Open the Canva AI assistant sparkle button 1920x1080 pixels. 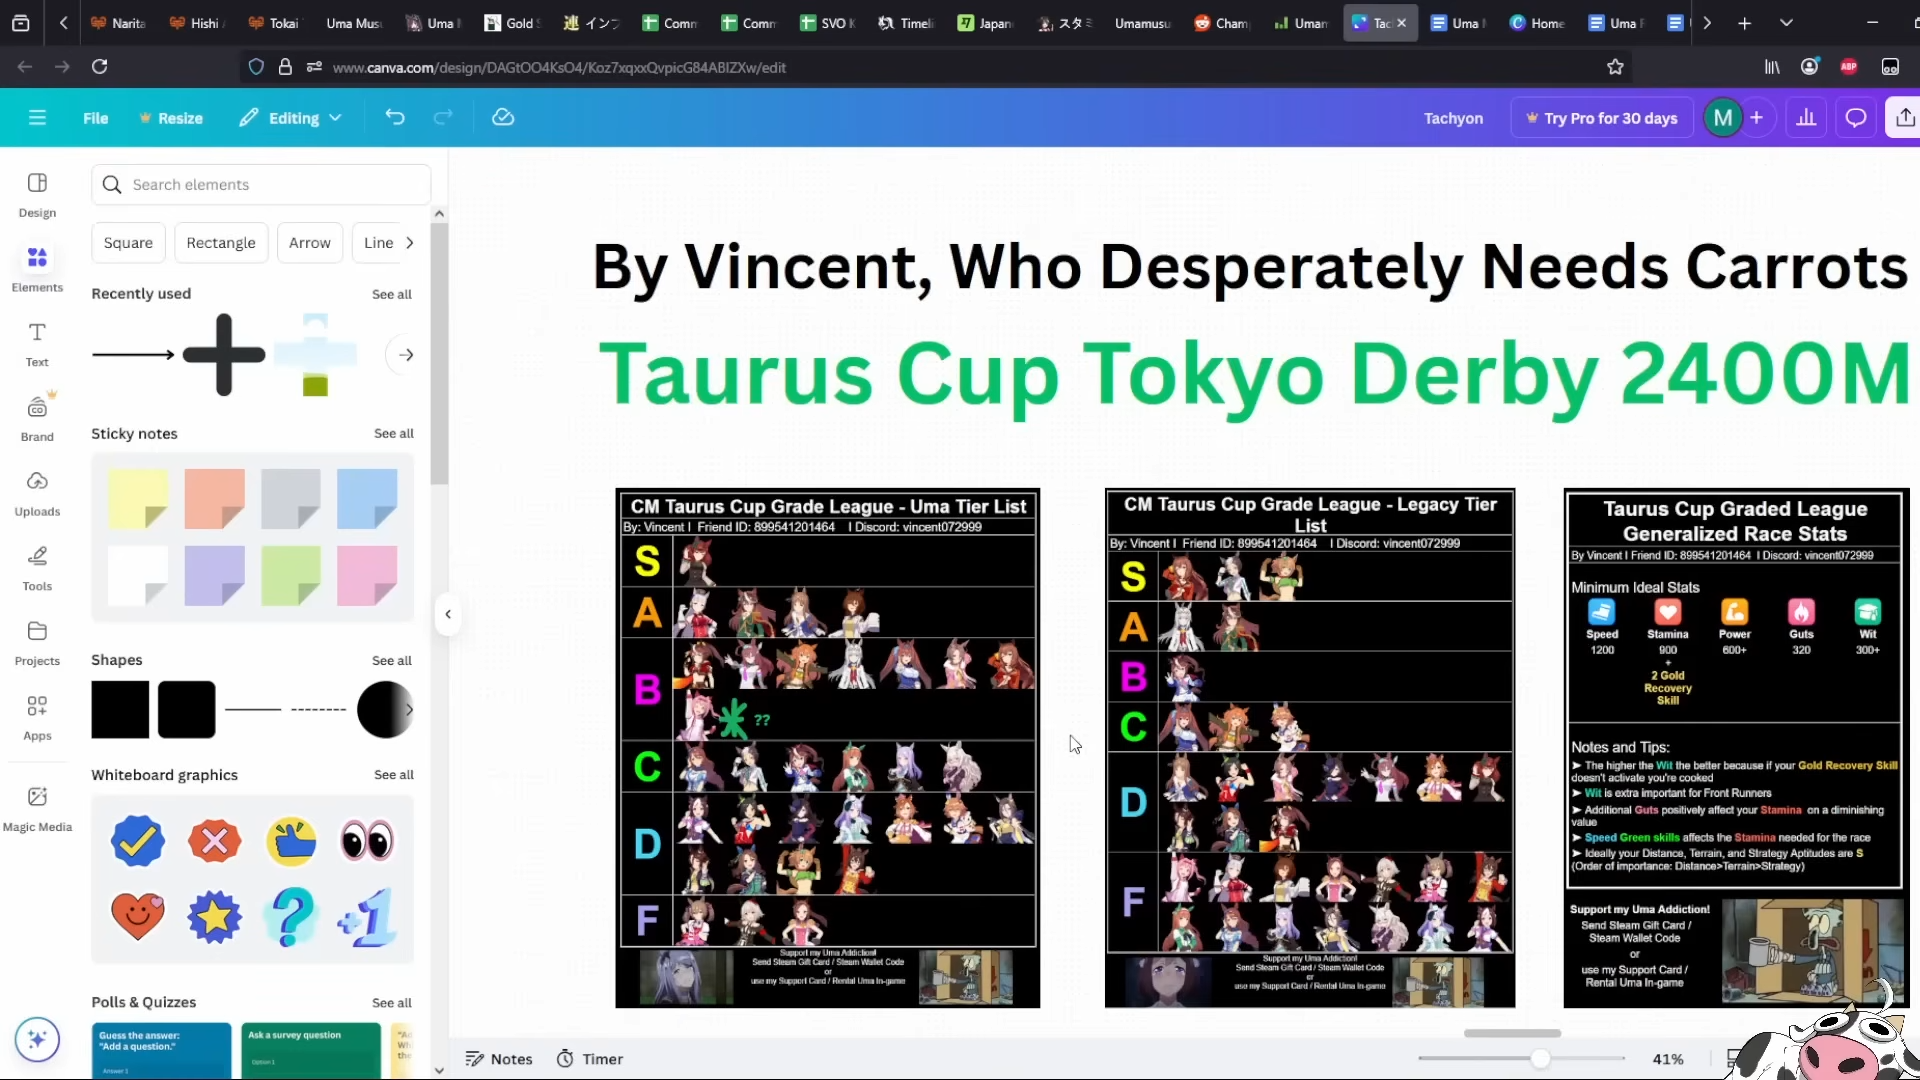(x=37, y=1039)
